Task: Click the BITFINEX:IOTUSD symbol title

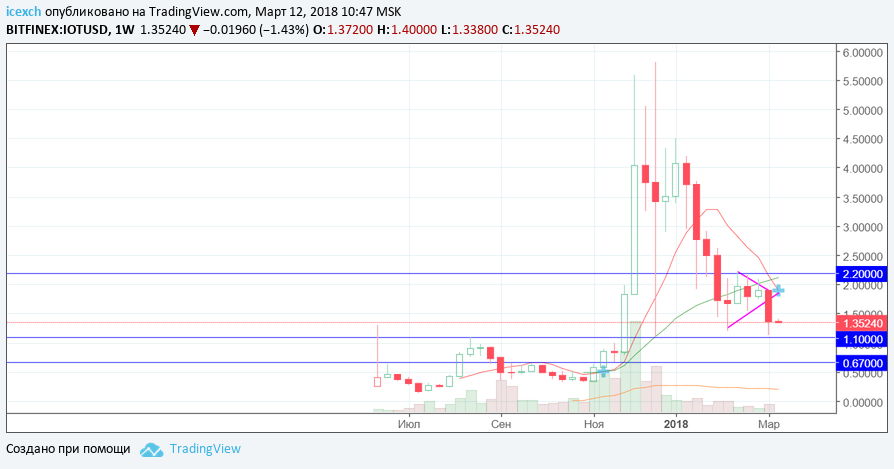Action: click(57, 30)
